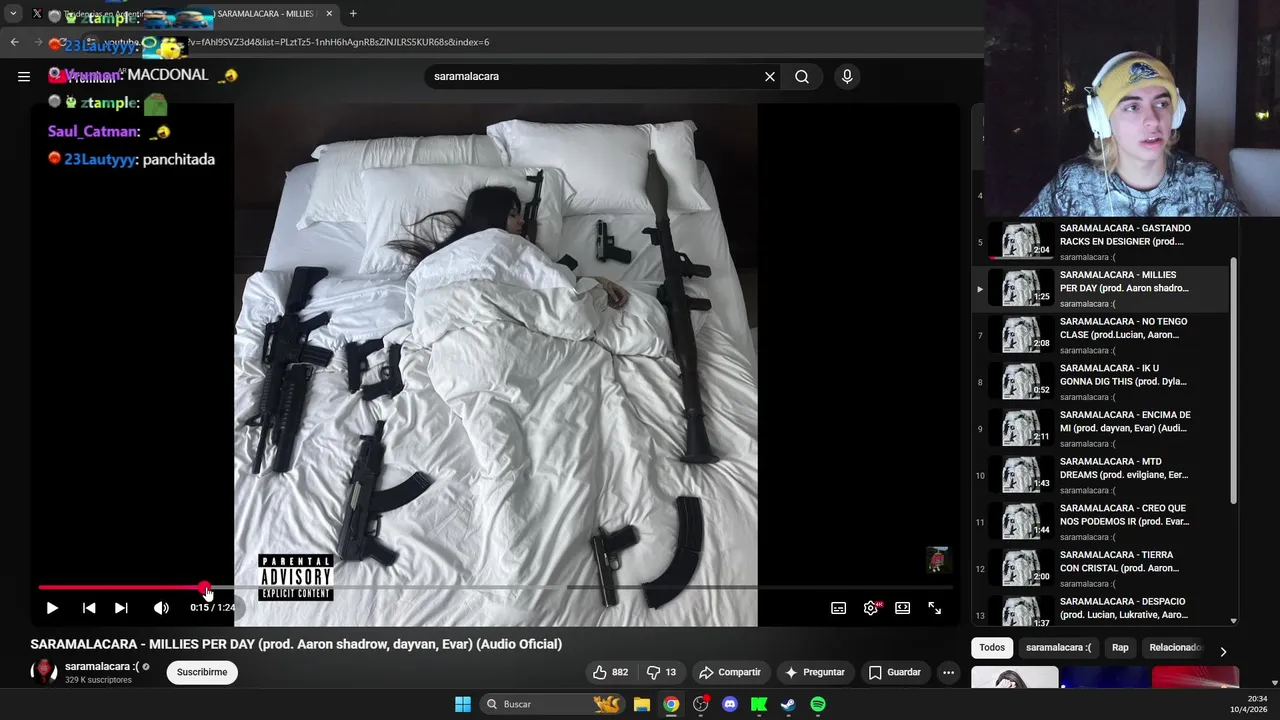Select the Todos filter chip
The width and height of the screenshot is (1280, 720).
tap(992, 647)
